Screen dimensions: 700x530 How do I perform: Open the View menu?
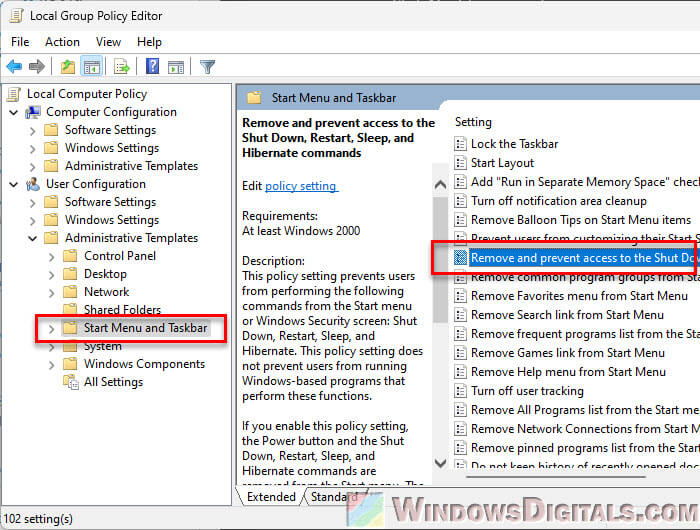108,42
